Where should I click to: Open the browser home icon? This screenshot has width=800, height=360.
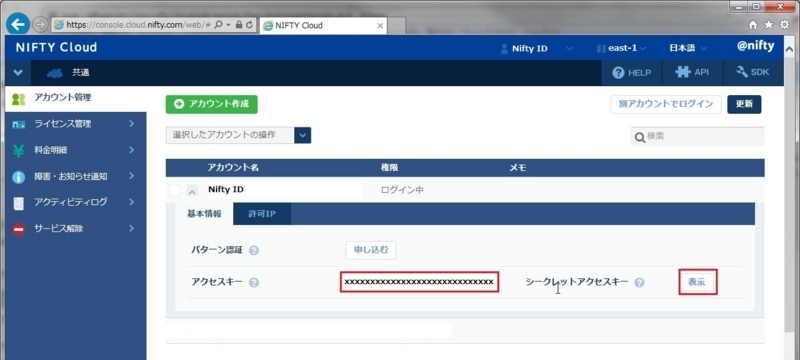753,24
